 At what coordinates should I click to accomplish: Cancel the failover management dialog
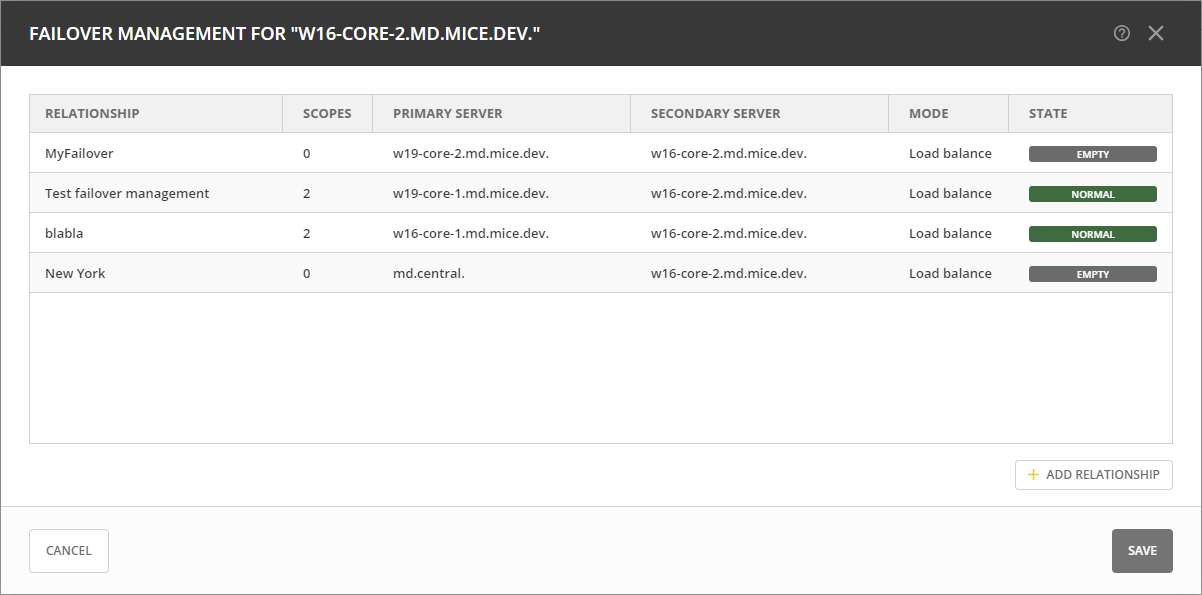tap(69, 551)
